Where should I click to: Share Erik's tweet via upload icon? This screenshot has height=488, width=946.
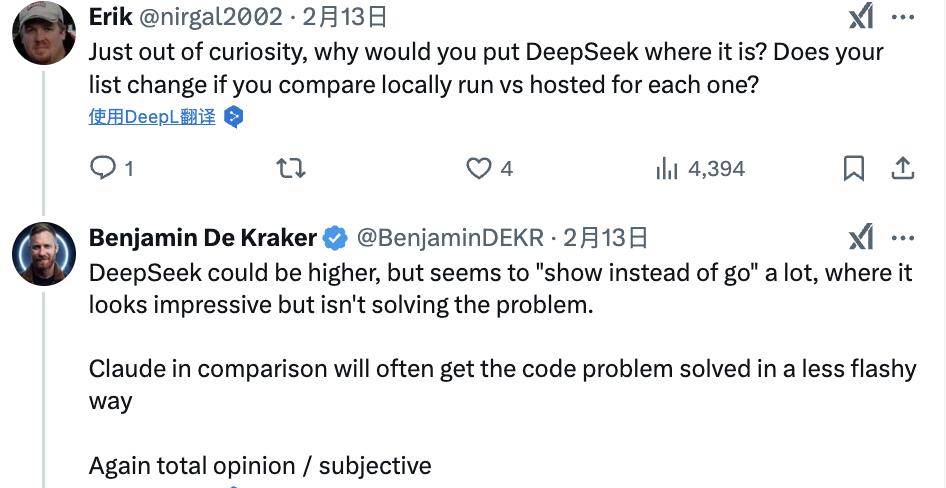pyautogui.click(x=903, y=168)
